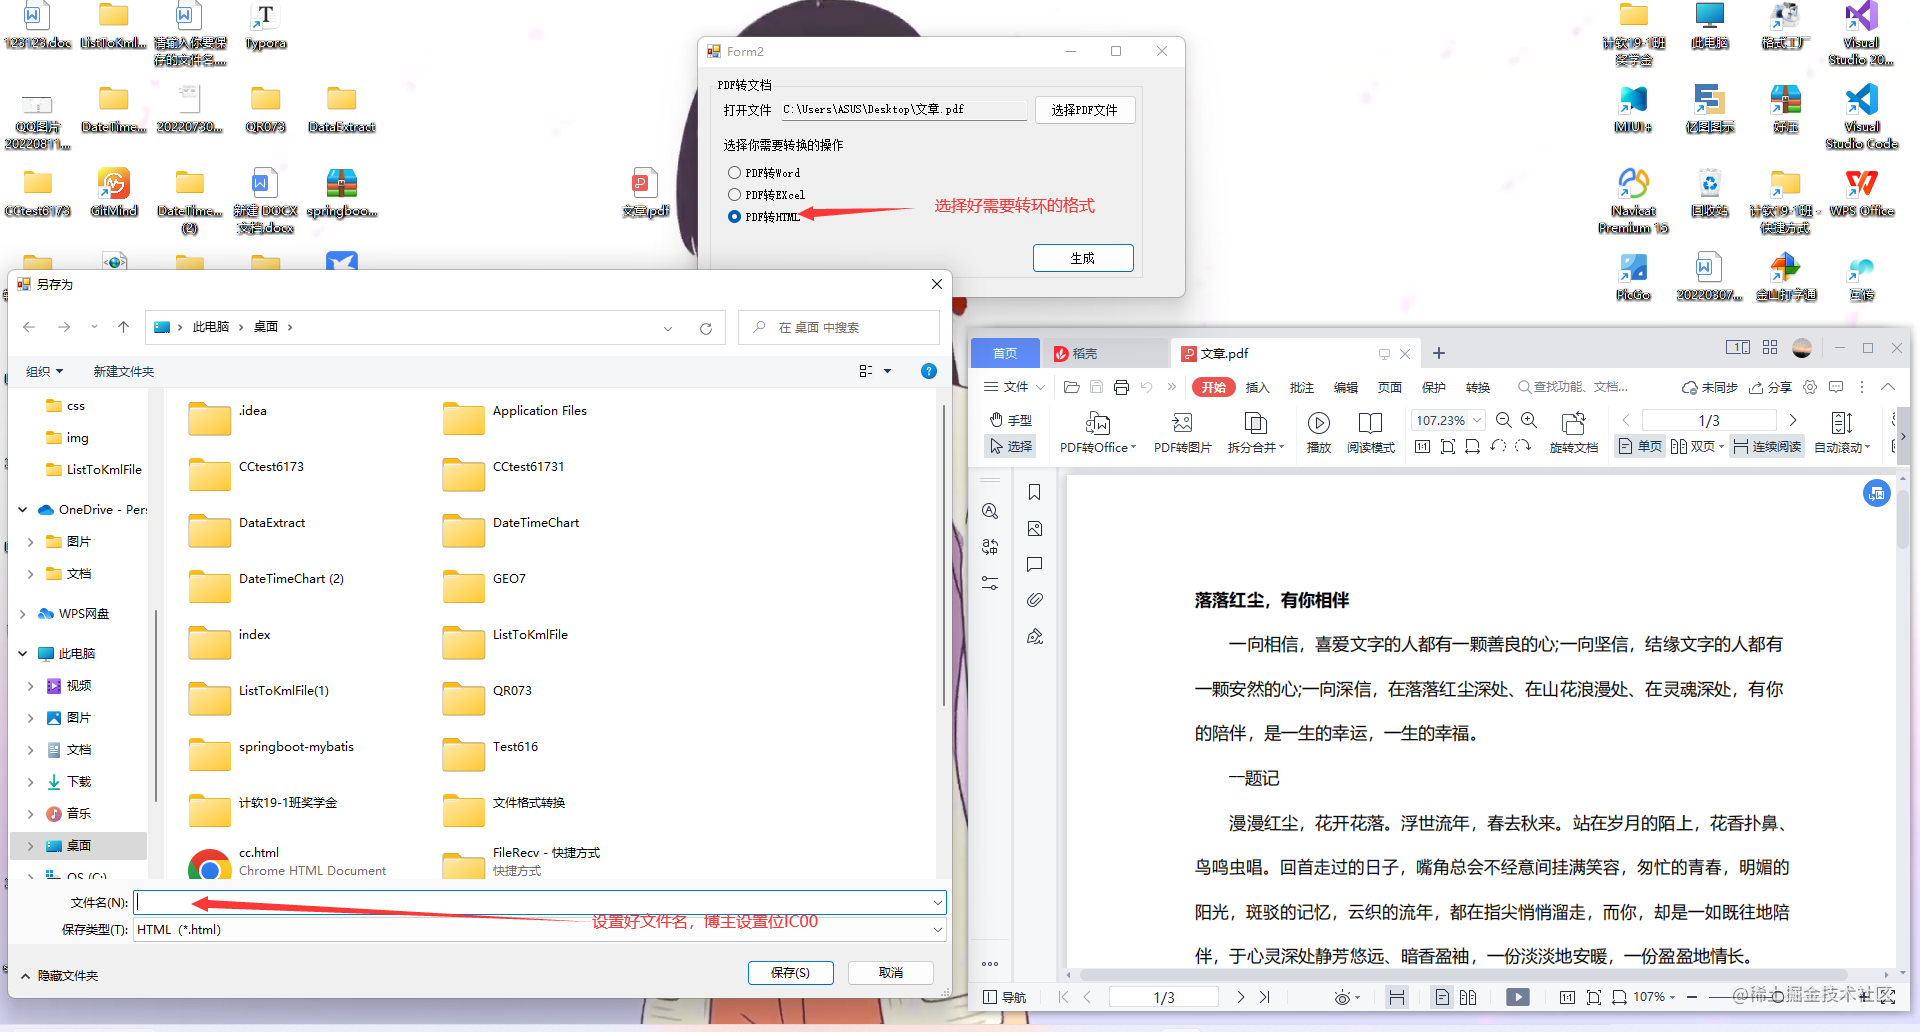This screenshot has height=1032, width=1920.
Task: Go to next page in status bar
Action: click(1241, 997)
